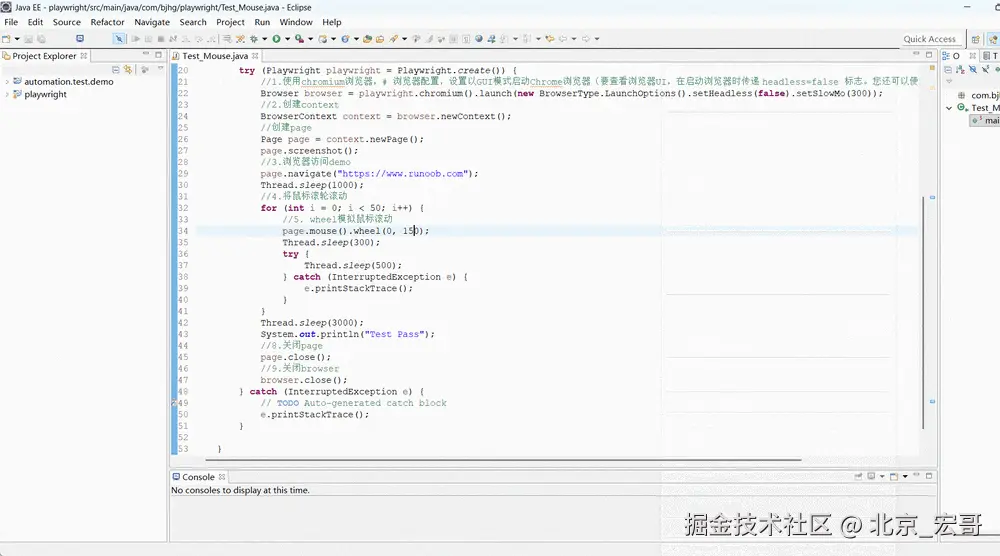Close the Console view
1000x556 pixels.
pos(222,477)
